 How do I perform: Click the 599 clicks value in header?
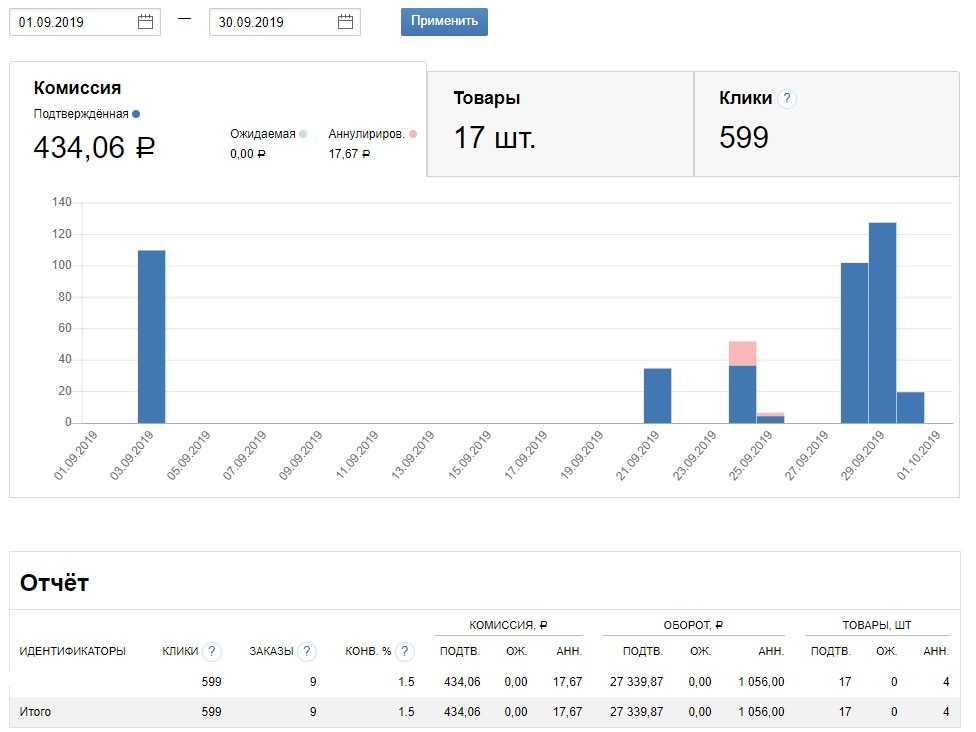click(744, 138)
